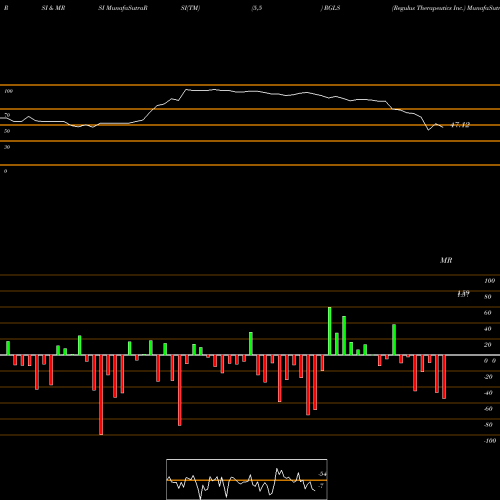Click the MR axis label 60
Viewport: 500px width, 500px height.
(x=488, y=313)
